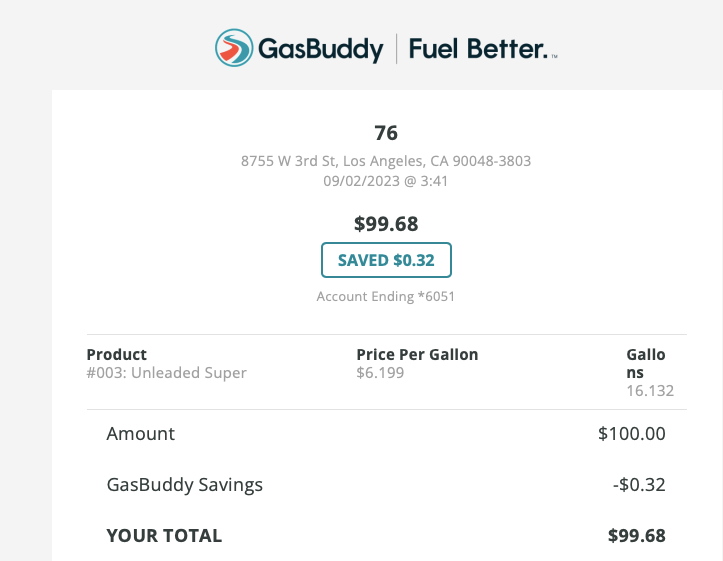Screen dimensions: 723x561
Task: Click the Fuel Better tagline
Action: coord(483,49)
